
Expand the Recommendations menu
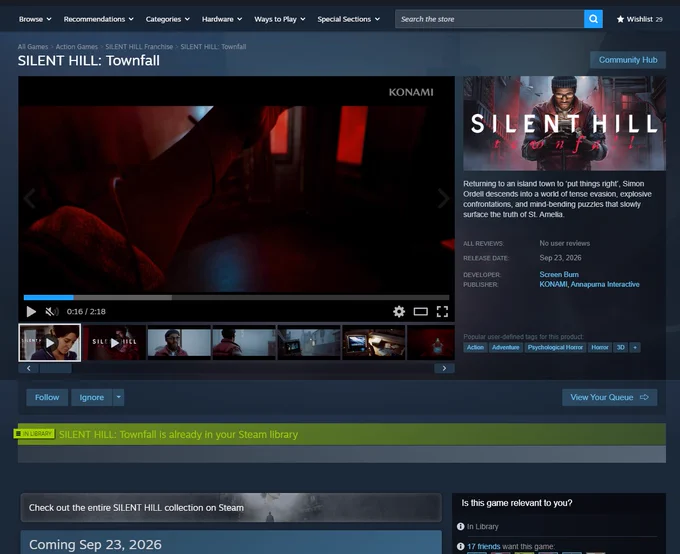point(98,19)
